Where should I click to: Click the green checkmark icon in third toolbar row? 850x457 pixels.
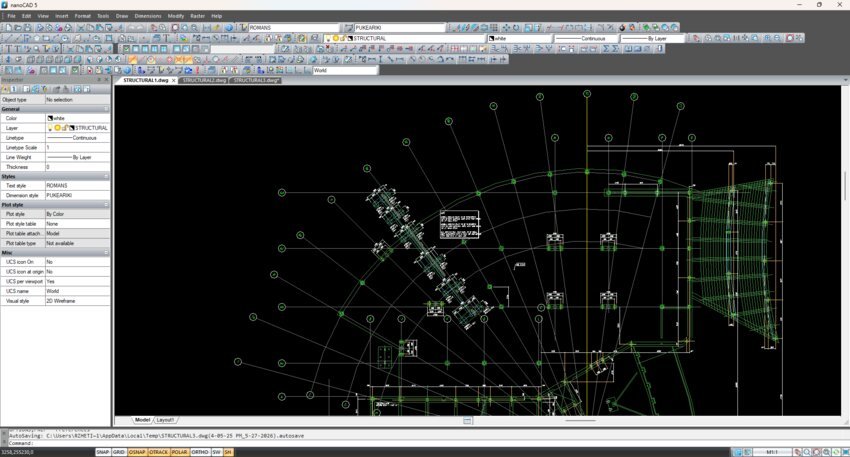pyautogui.click(x=126, y=49)
